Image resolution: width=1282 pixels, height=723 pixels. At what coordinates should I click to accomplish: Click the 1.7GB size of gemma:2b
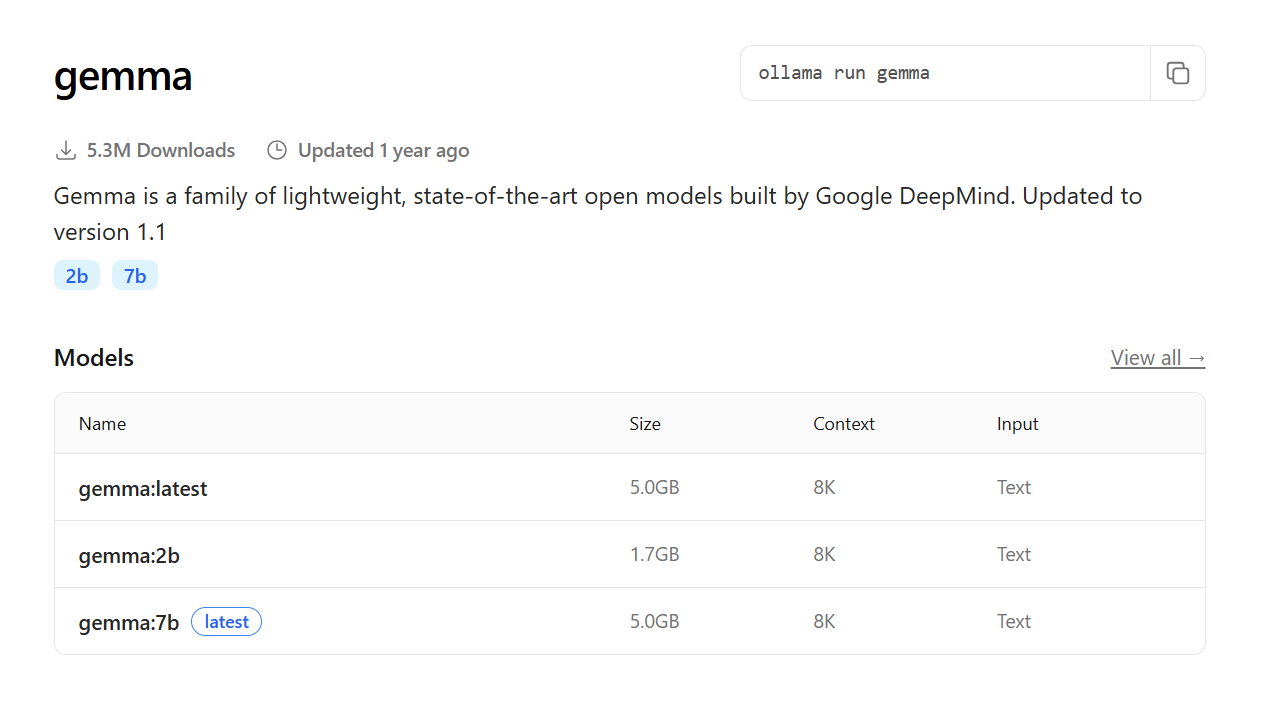pyautogui.click(x=655, y=554)
